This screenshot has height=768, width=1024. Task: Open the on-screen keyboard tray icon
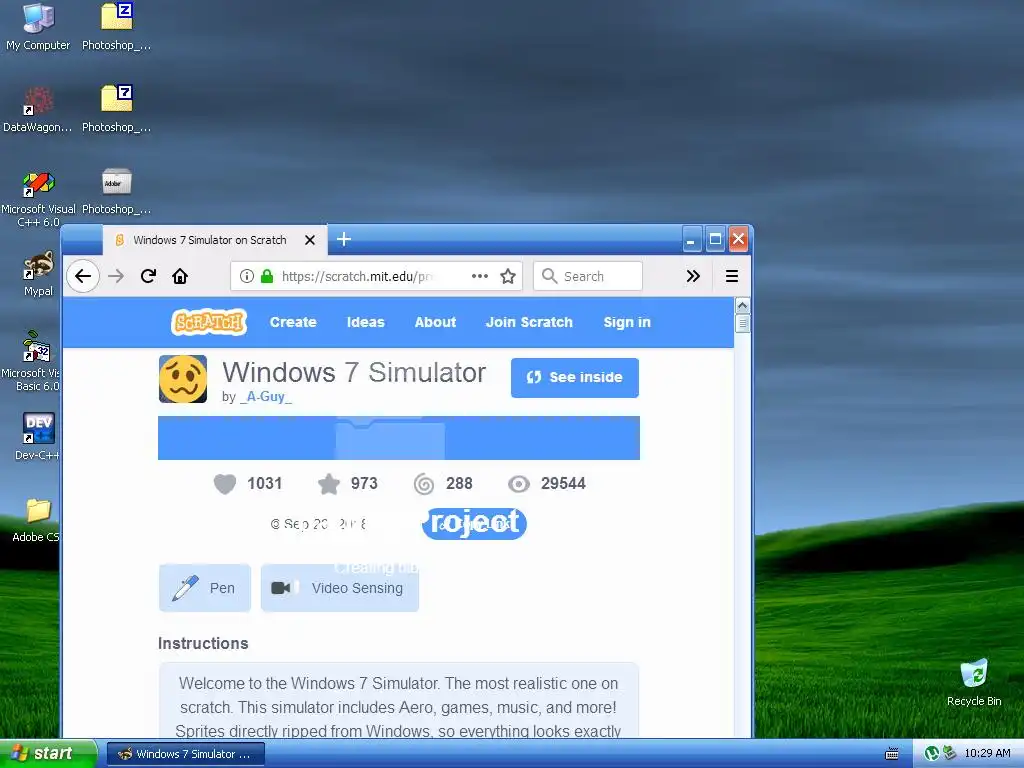(x=891, y=754)
